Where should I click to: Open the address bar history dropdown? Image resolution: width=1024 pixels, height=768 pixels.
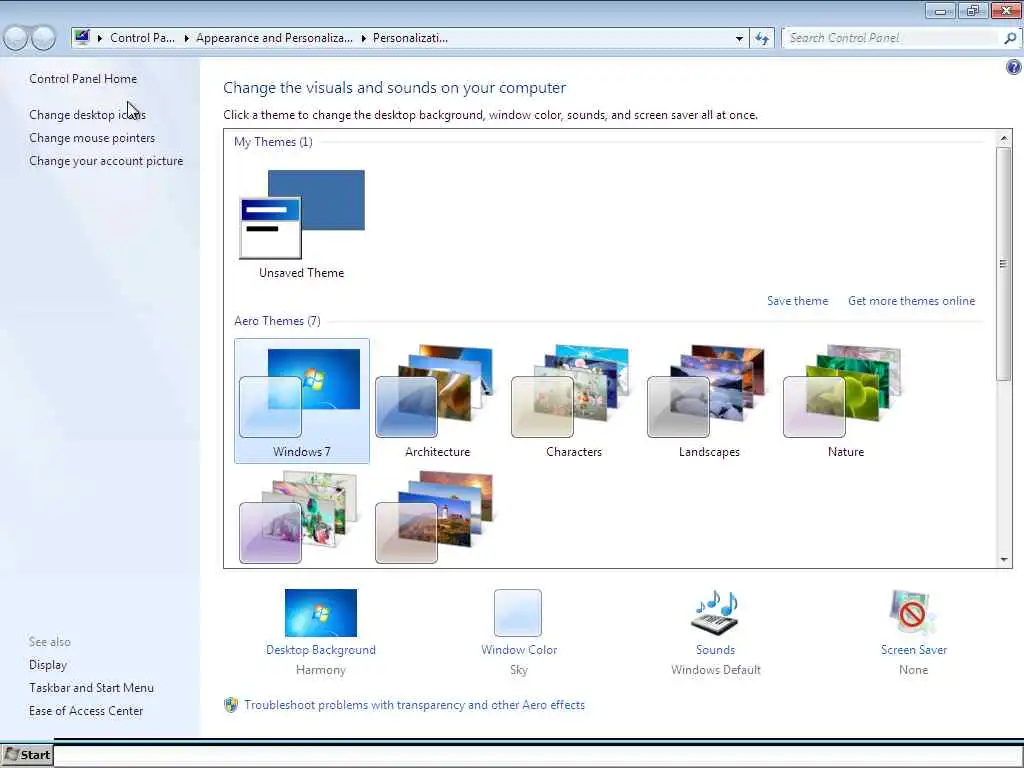pyautogui.click(x=739, y=38)
